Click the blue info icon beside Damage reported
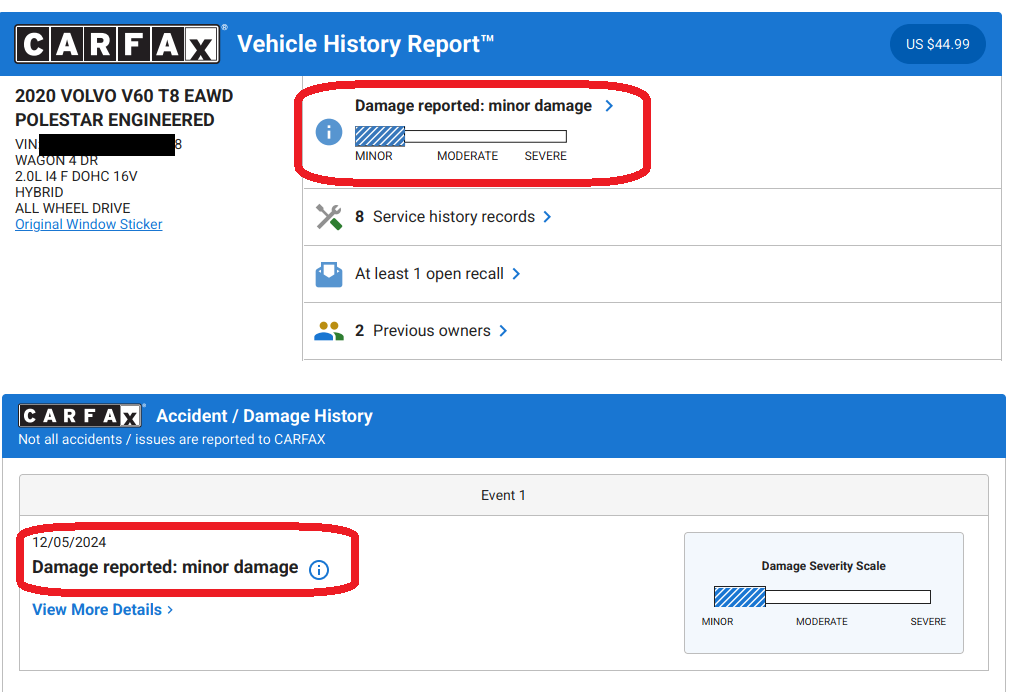The height and width of the screenshot is (692, 1012). 329,132
